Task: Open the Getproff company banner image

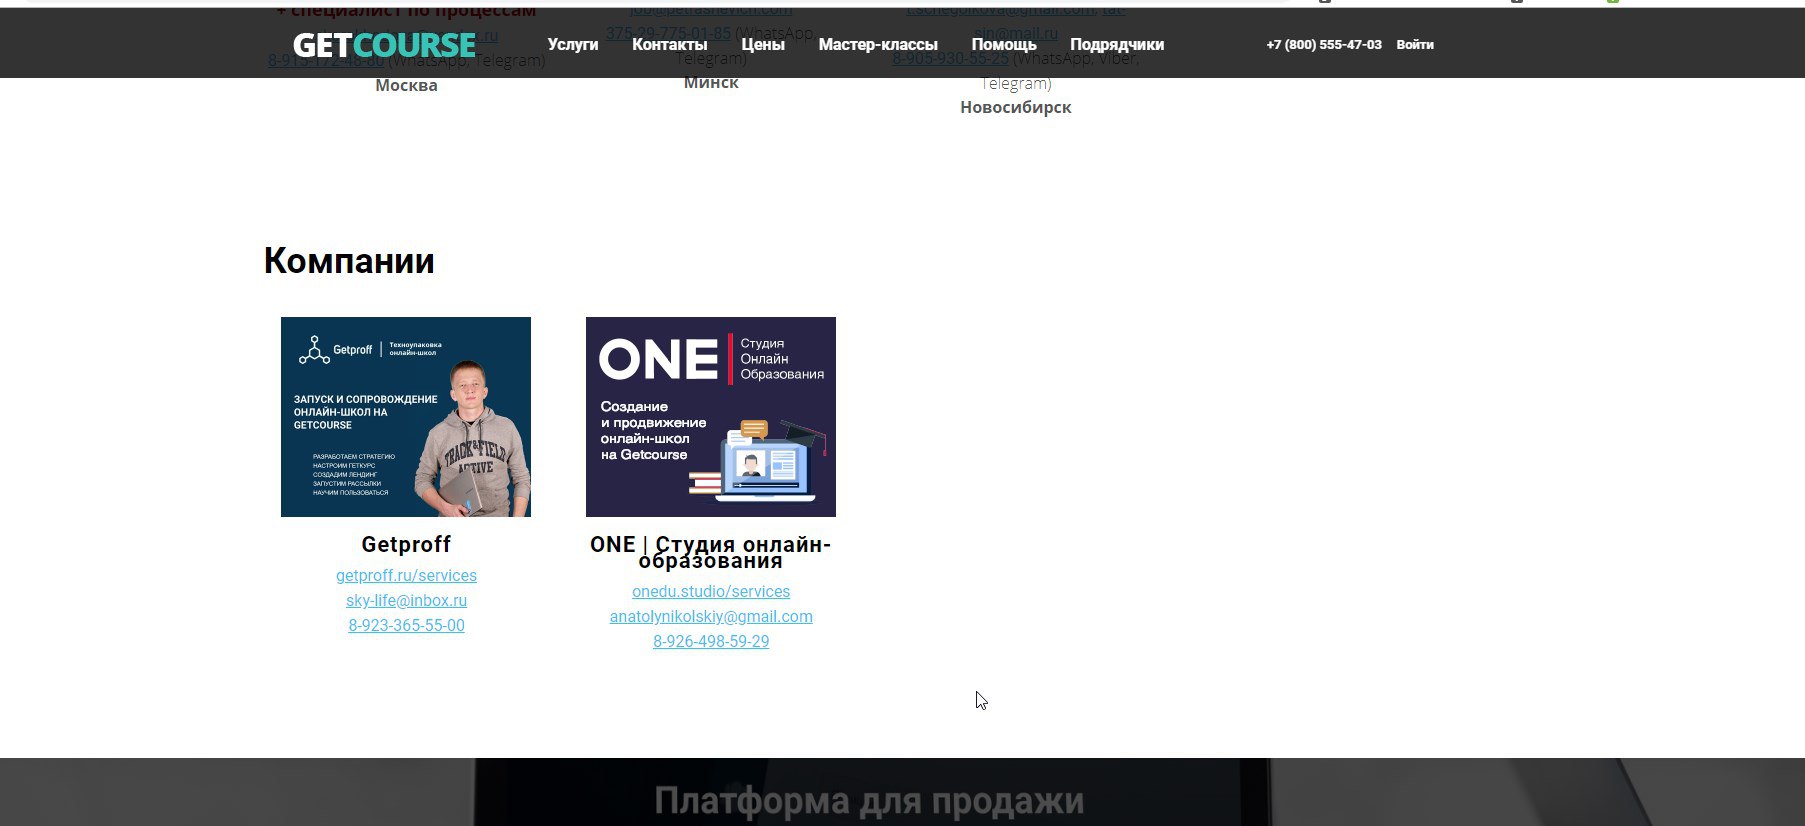Action: click(x=406, y=417)
